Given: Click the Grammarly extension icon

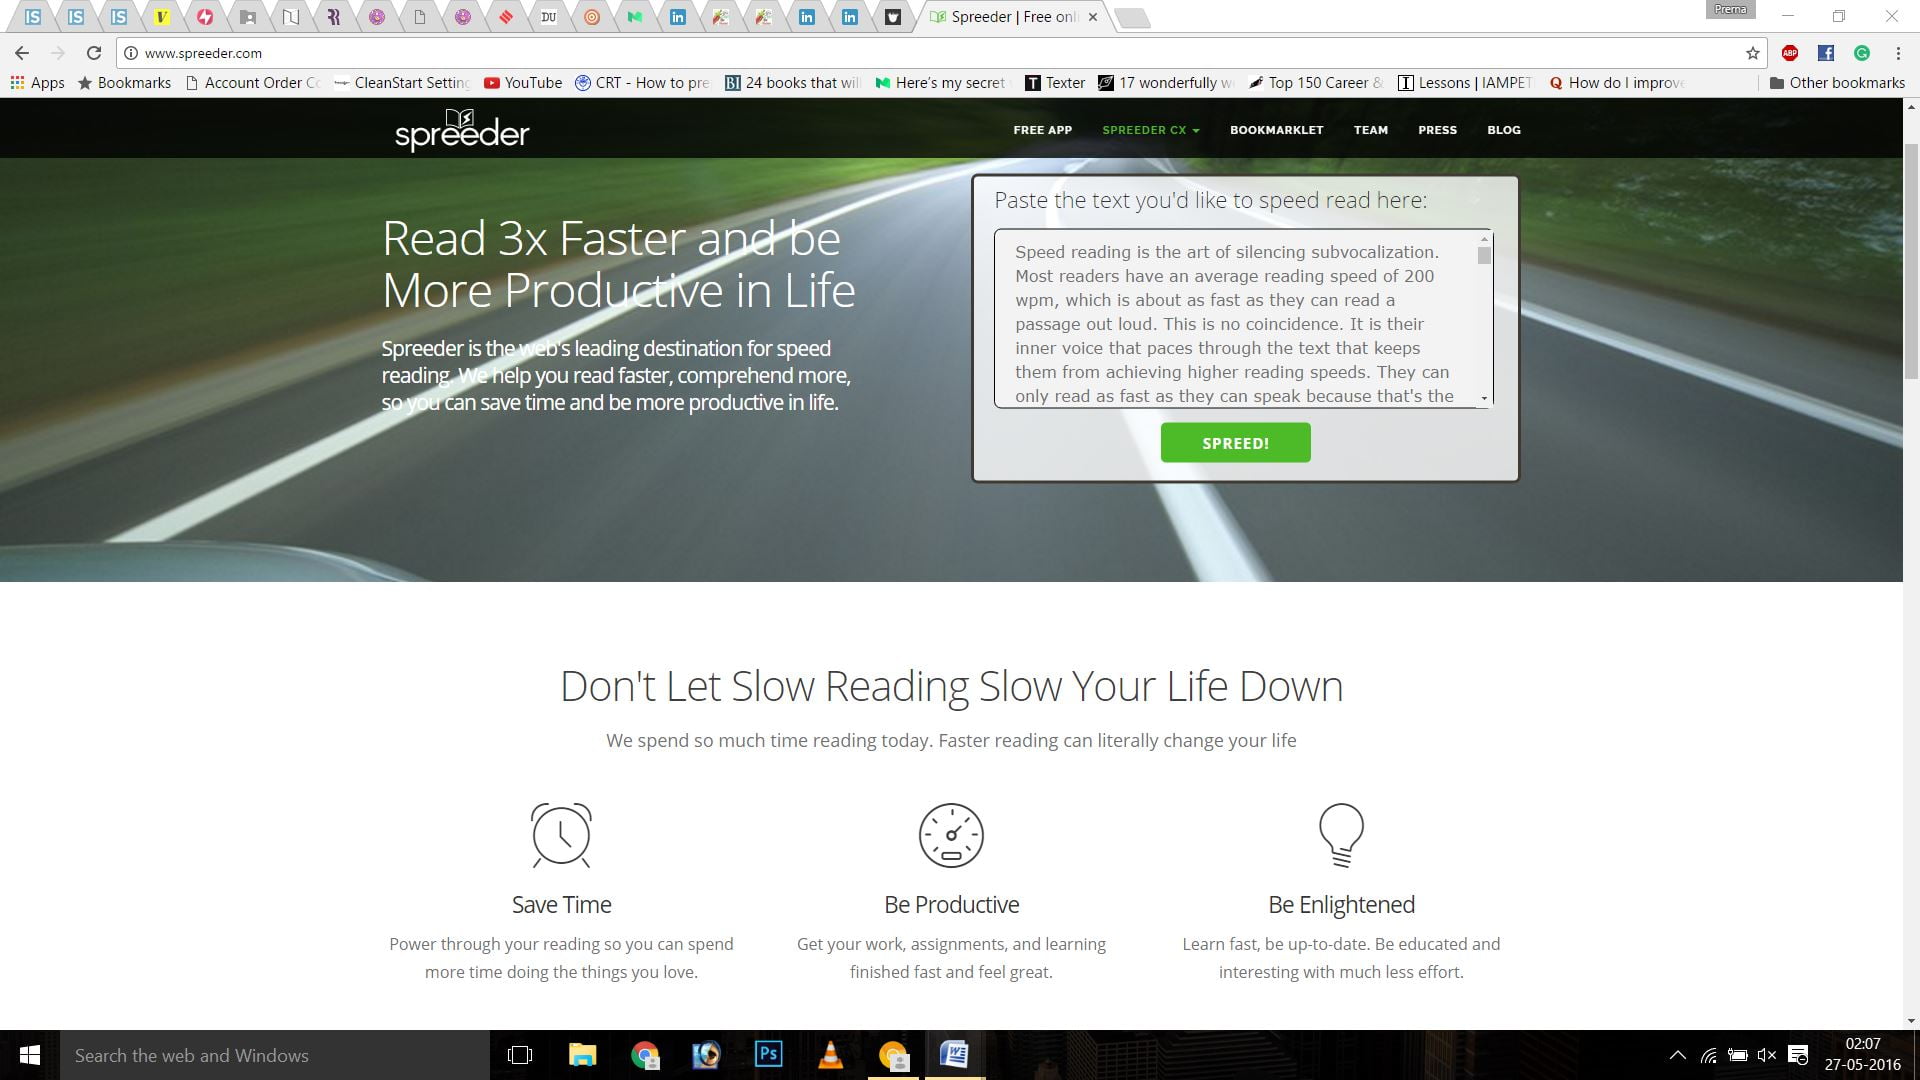Looking at the screenshot, I should 1861,53.
